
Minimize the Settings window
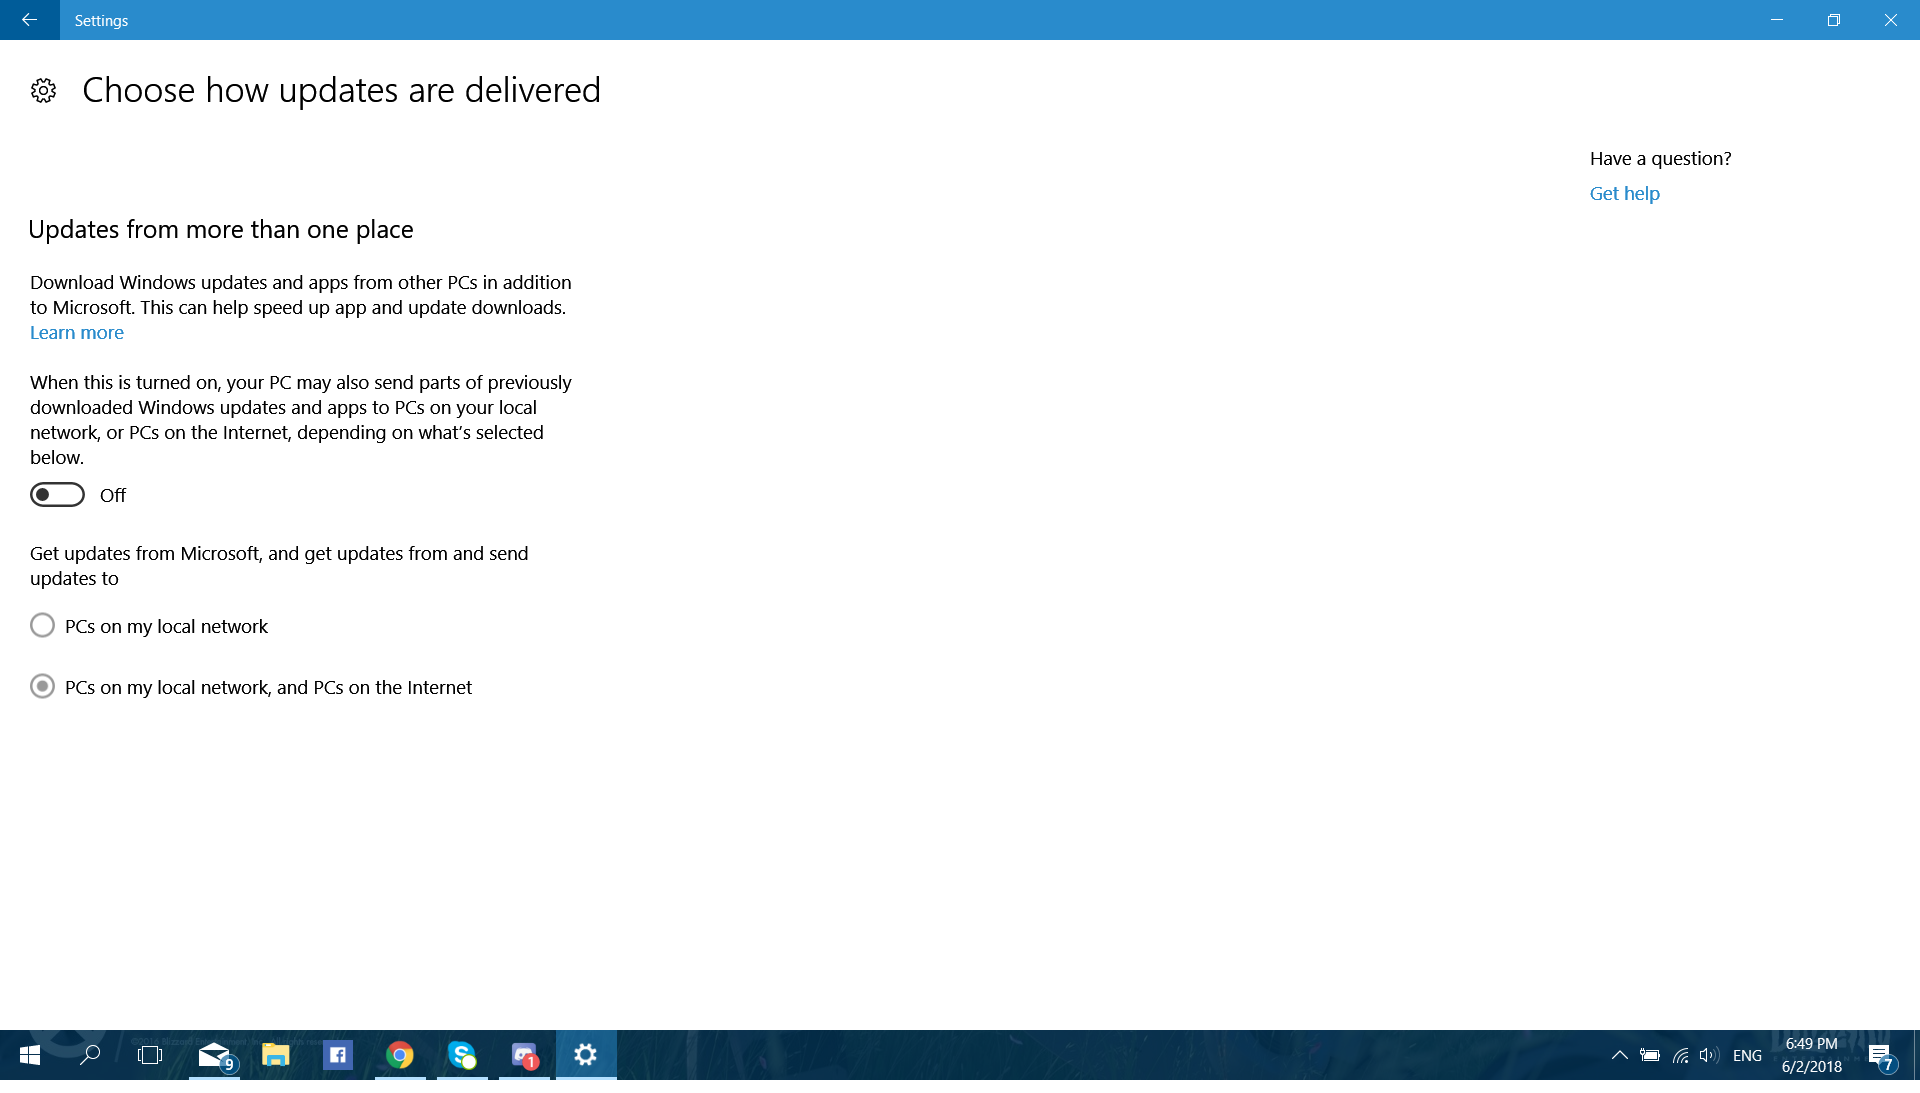point(1776,20)
